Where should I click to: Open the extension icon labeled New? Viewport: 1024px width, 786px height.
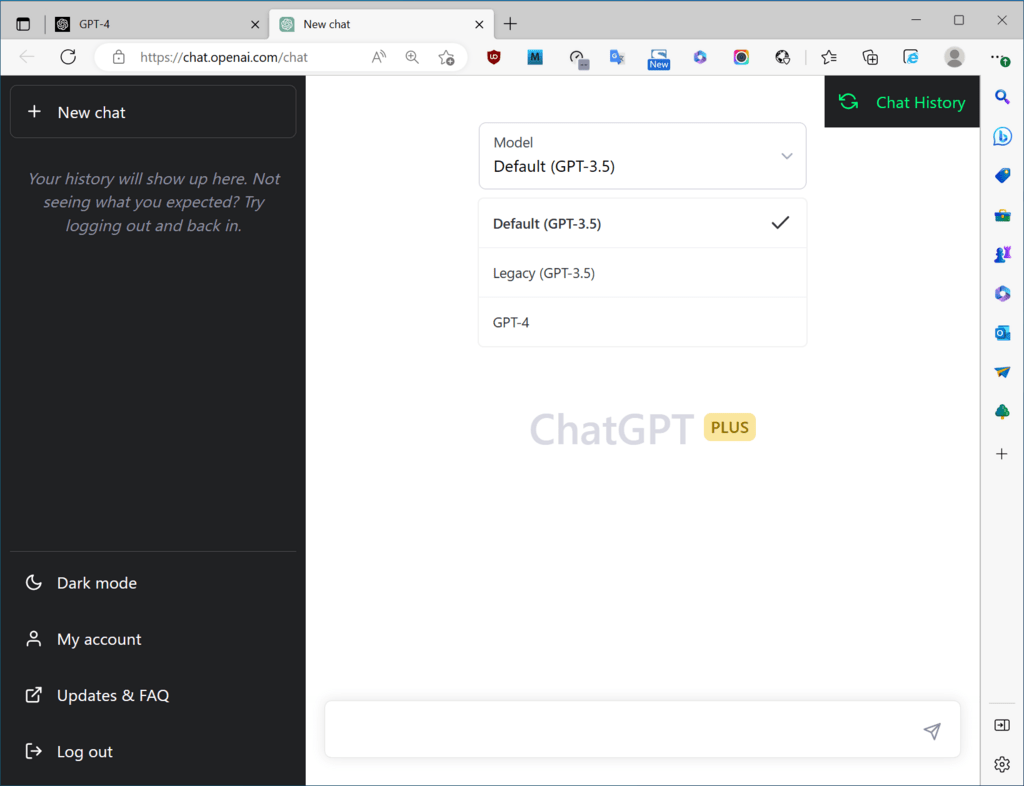pos(658,59)
